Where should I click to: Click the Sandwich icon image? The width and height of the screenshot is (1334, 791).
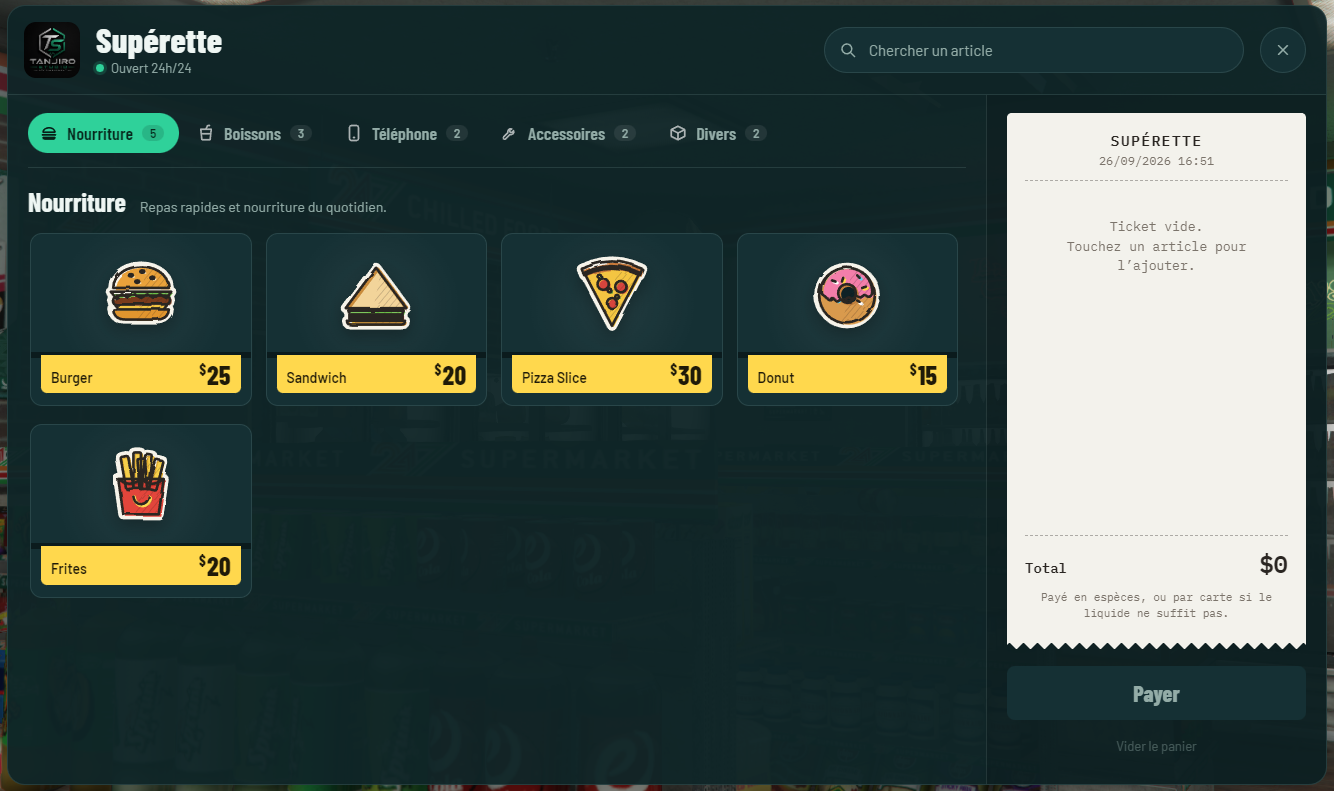pos(376,296)
